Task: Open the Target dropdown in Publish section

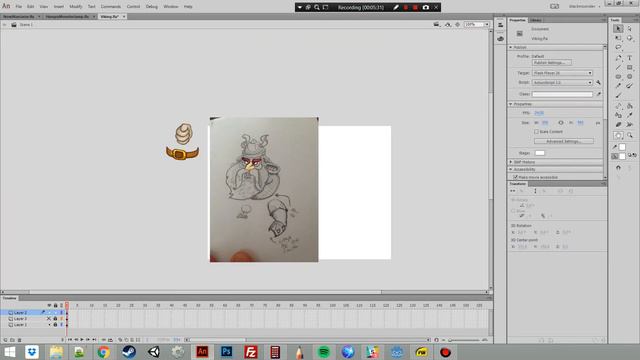Action: (562, 73)
